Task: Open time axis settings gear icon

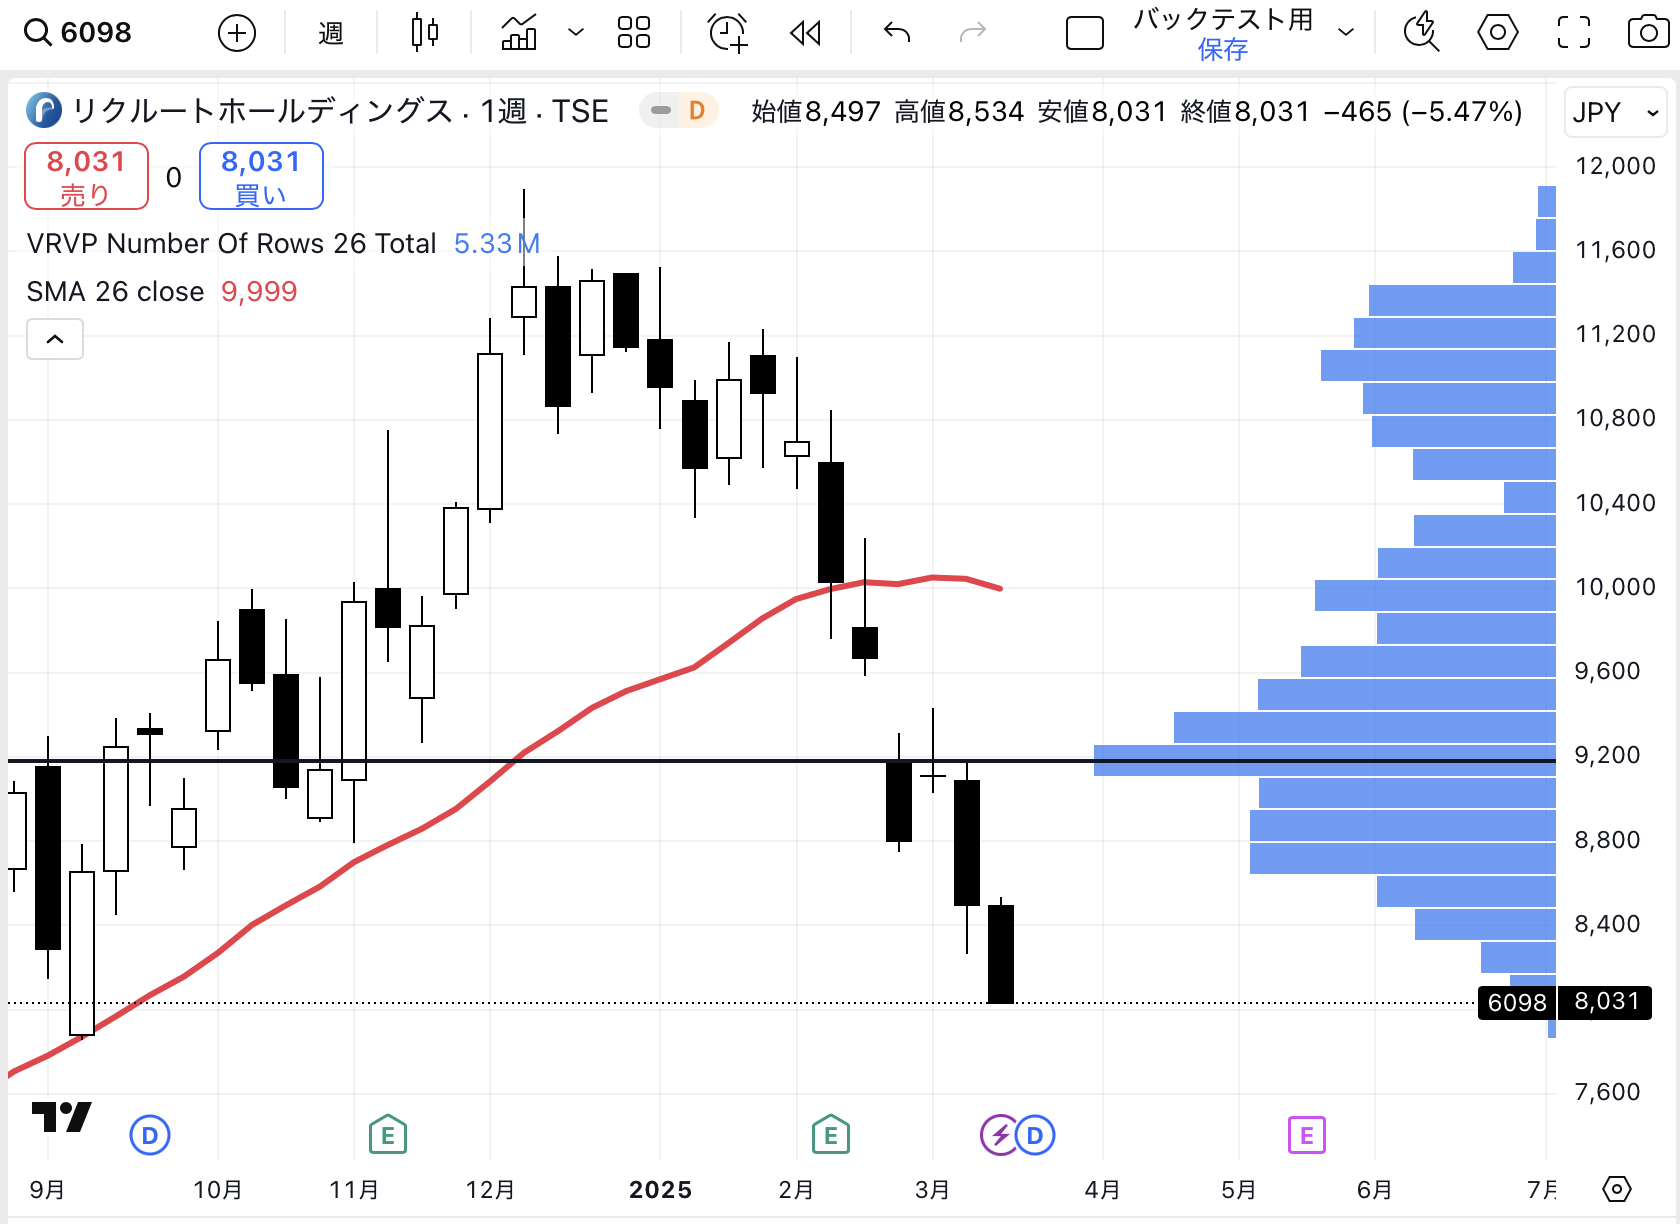Action: pyautogui.click(x=1617, y=1189)
